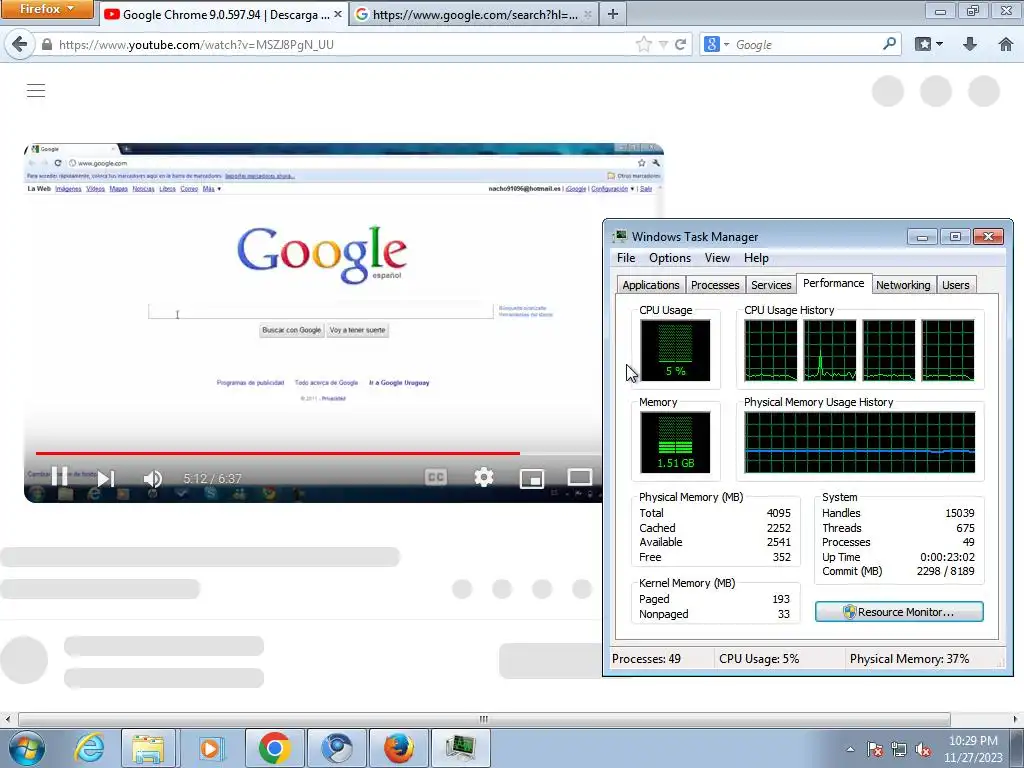The width and height of the screenshot is (1024, 768).
Task: Switch to the Users tab
Action: [955, 285]
